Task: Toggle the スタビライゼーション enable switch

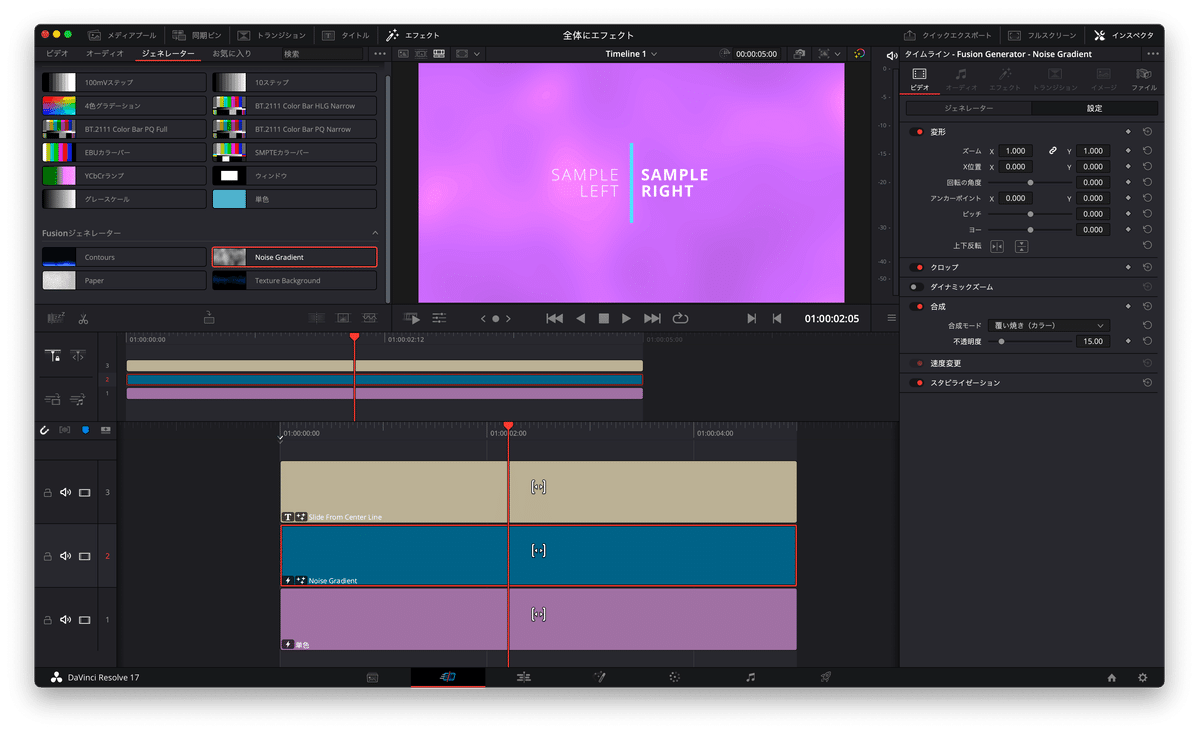Action: tap(916, 383)
